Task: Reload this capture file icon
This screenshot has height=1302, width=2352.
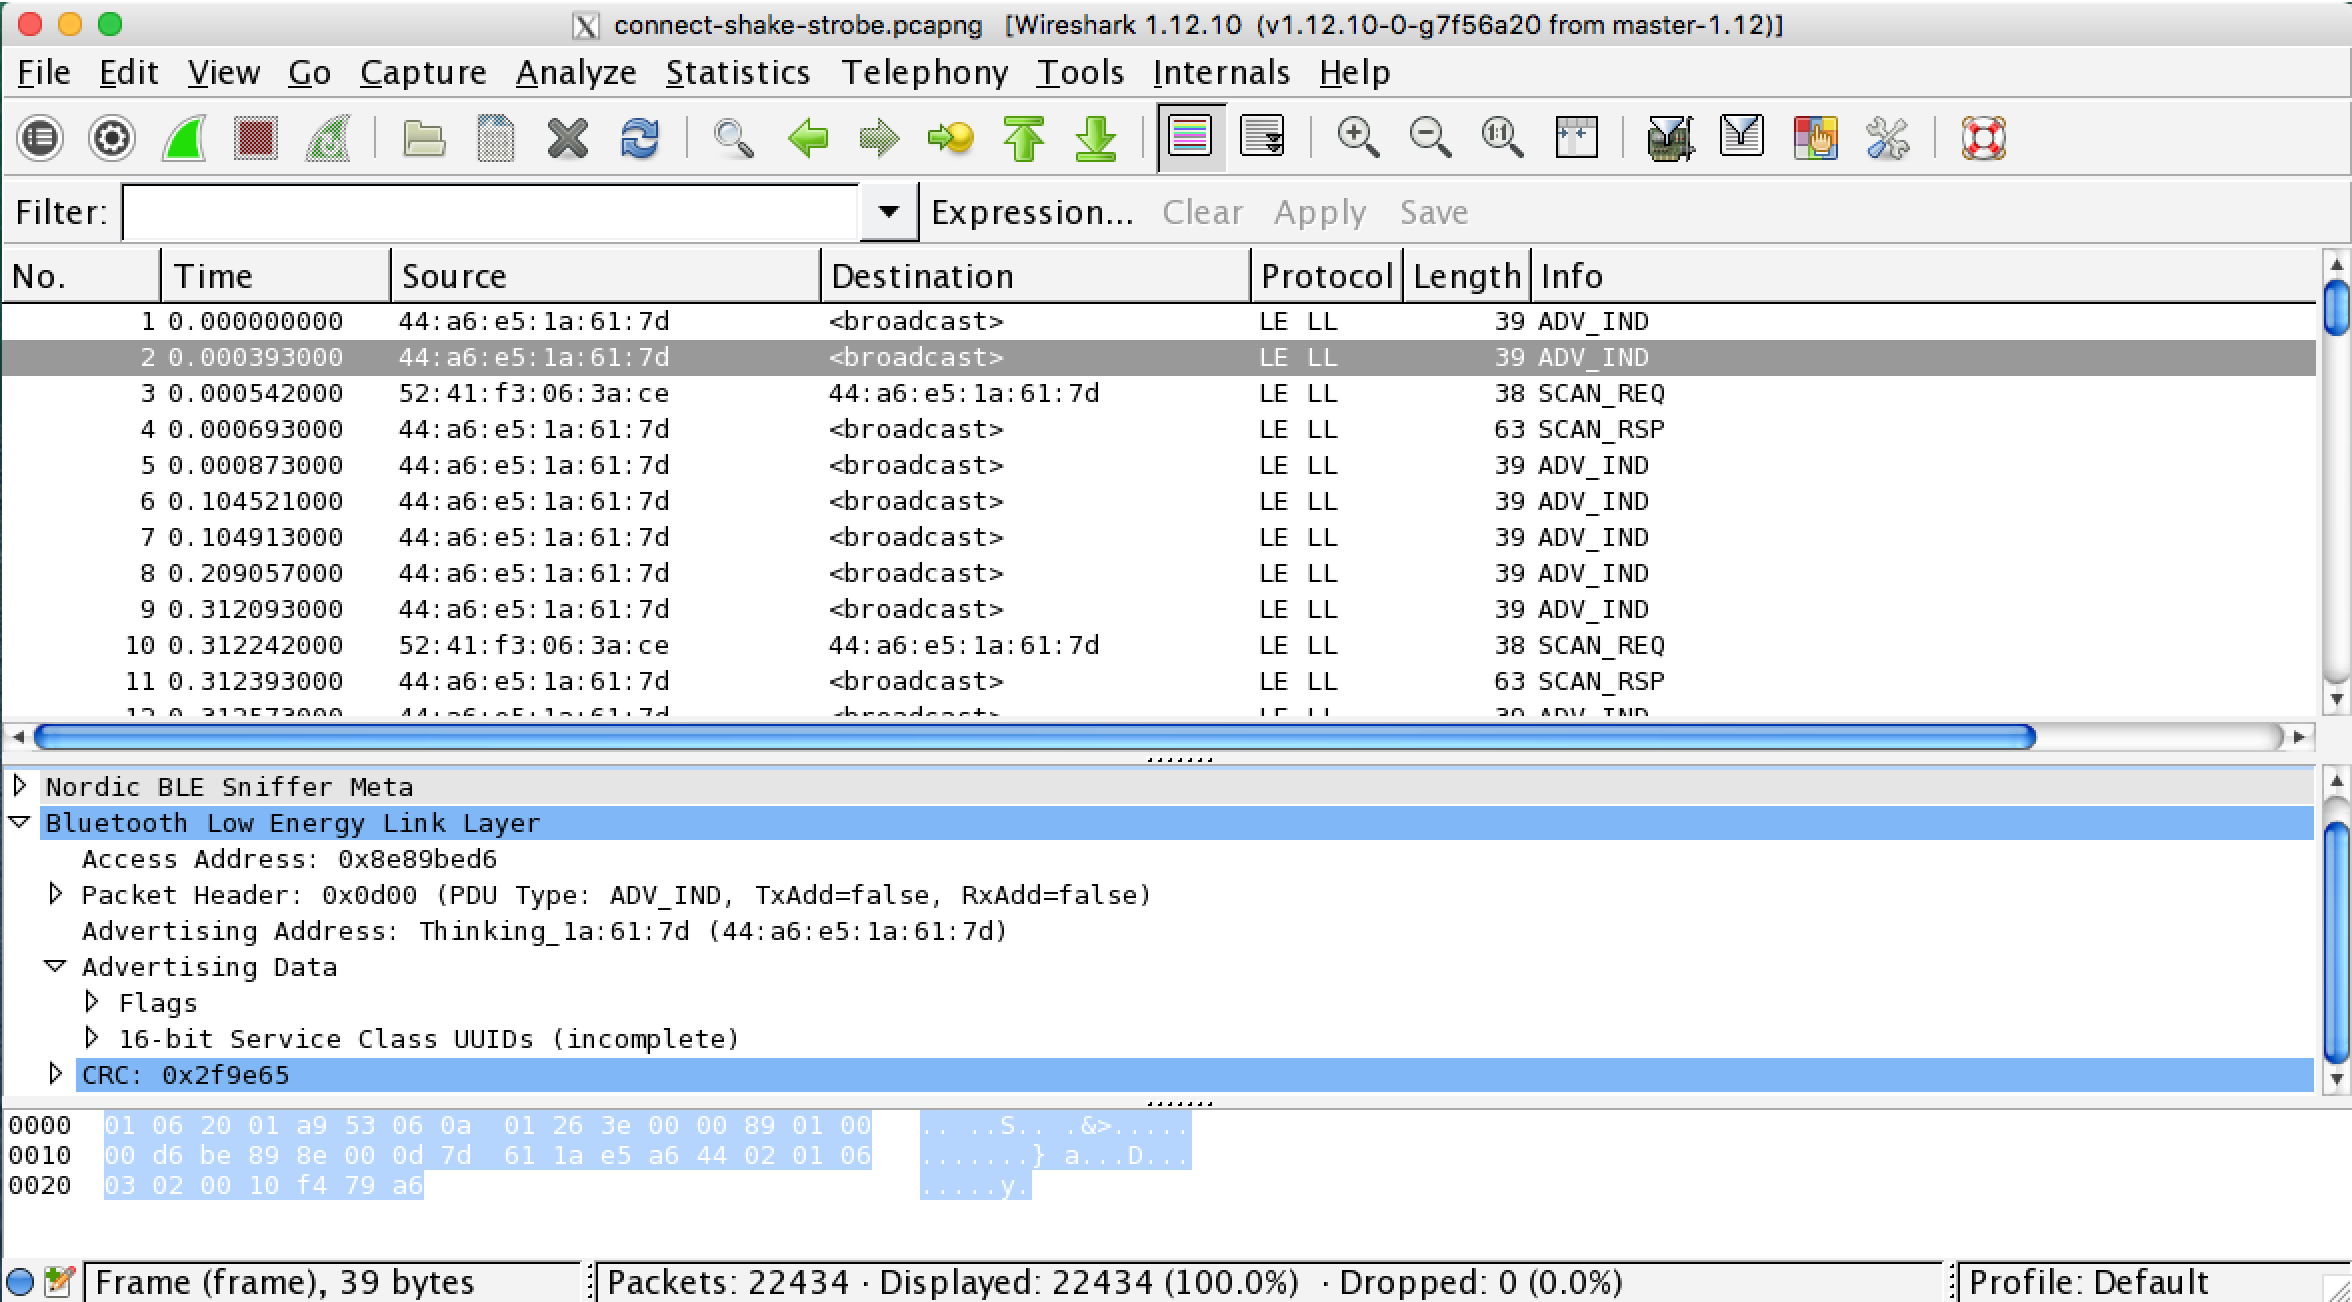Action: point(640,138)
